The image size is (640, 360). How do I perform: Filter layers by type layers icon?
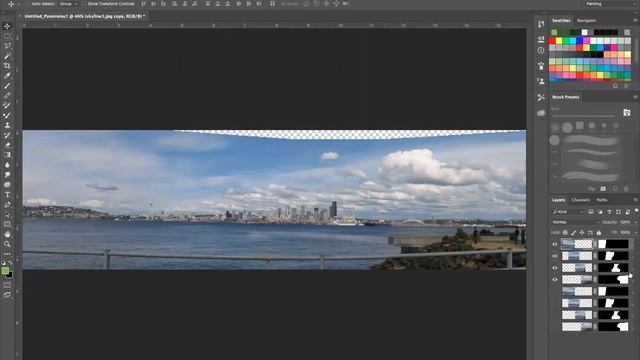(x=609, y=211)
